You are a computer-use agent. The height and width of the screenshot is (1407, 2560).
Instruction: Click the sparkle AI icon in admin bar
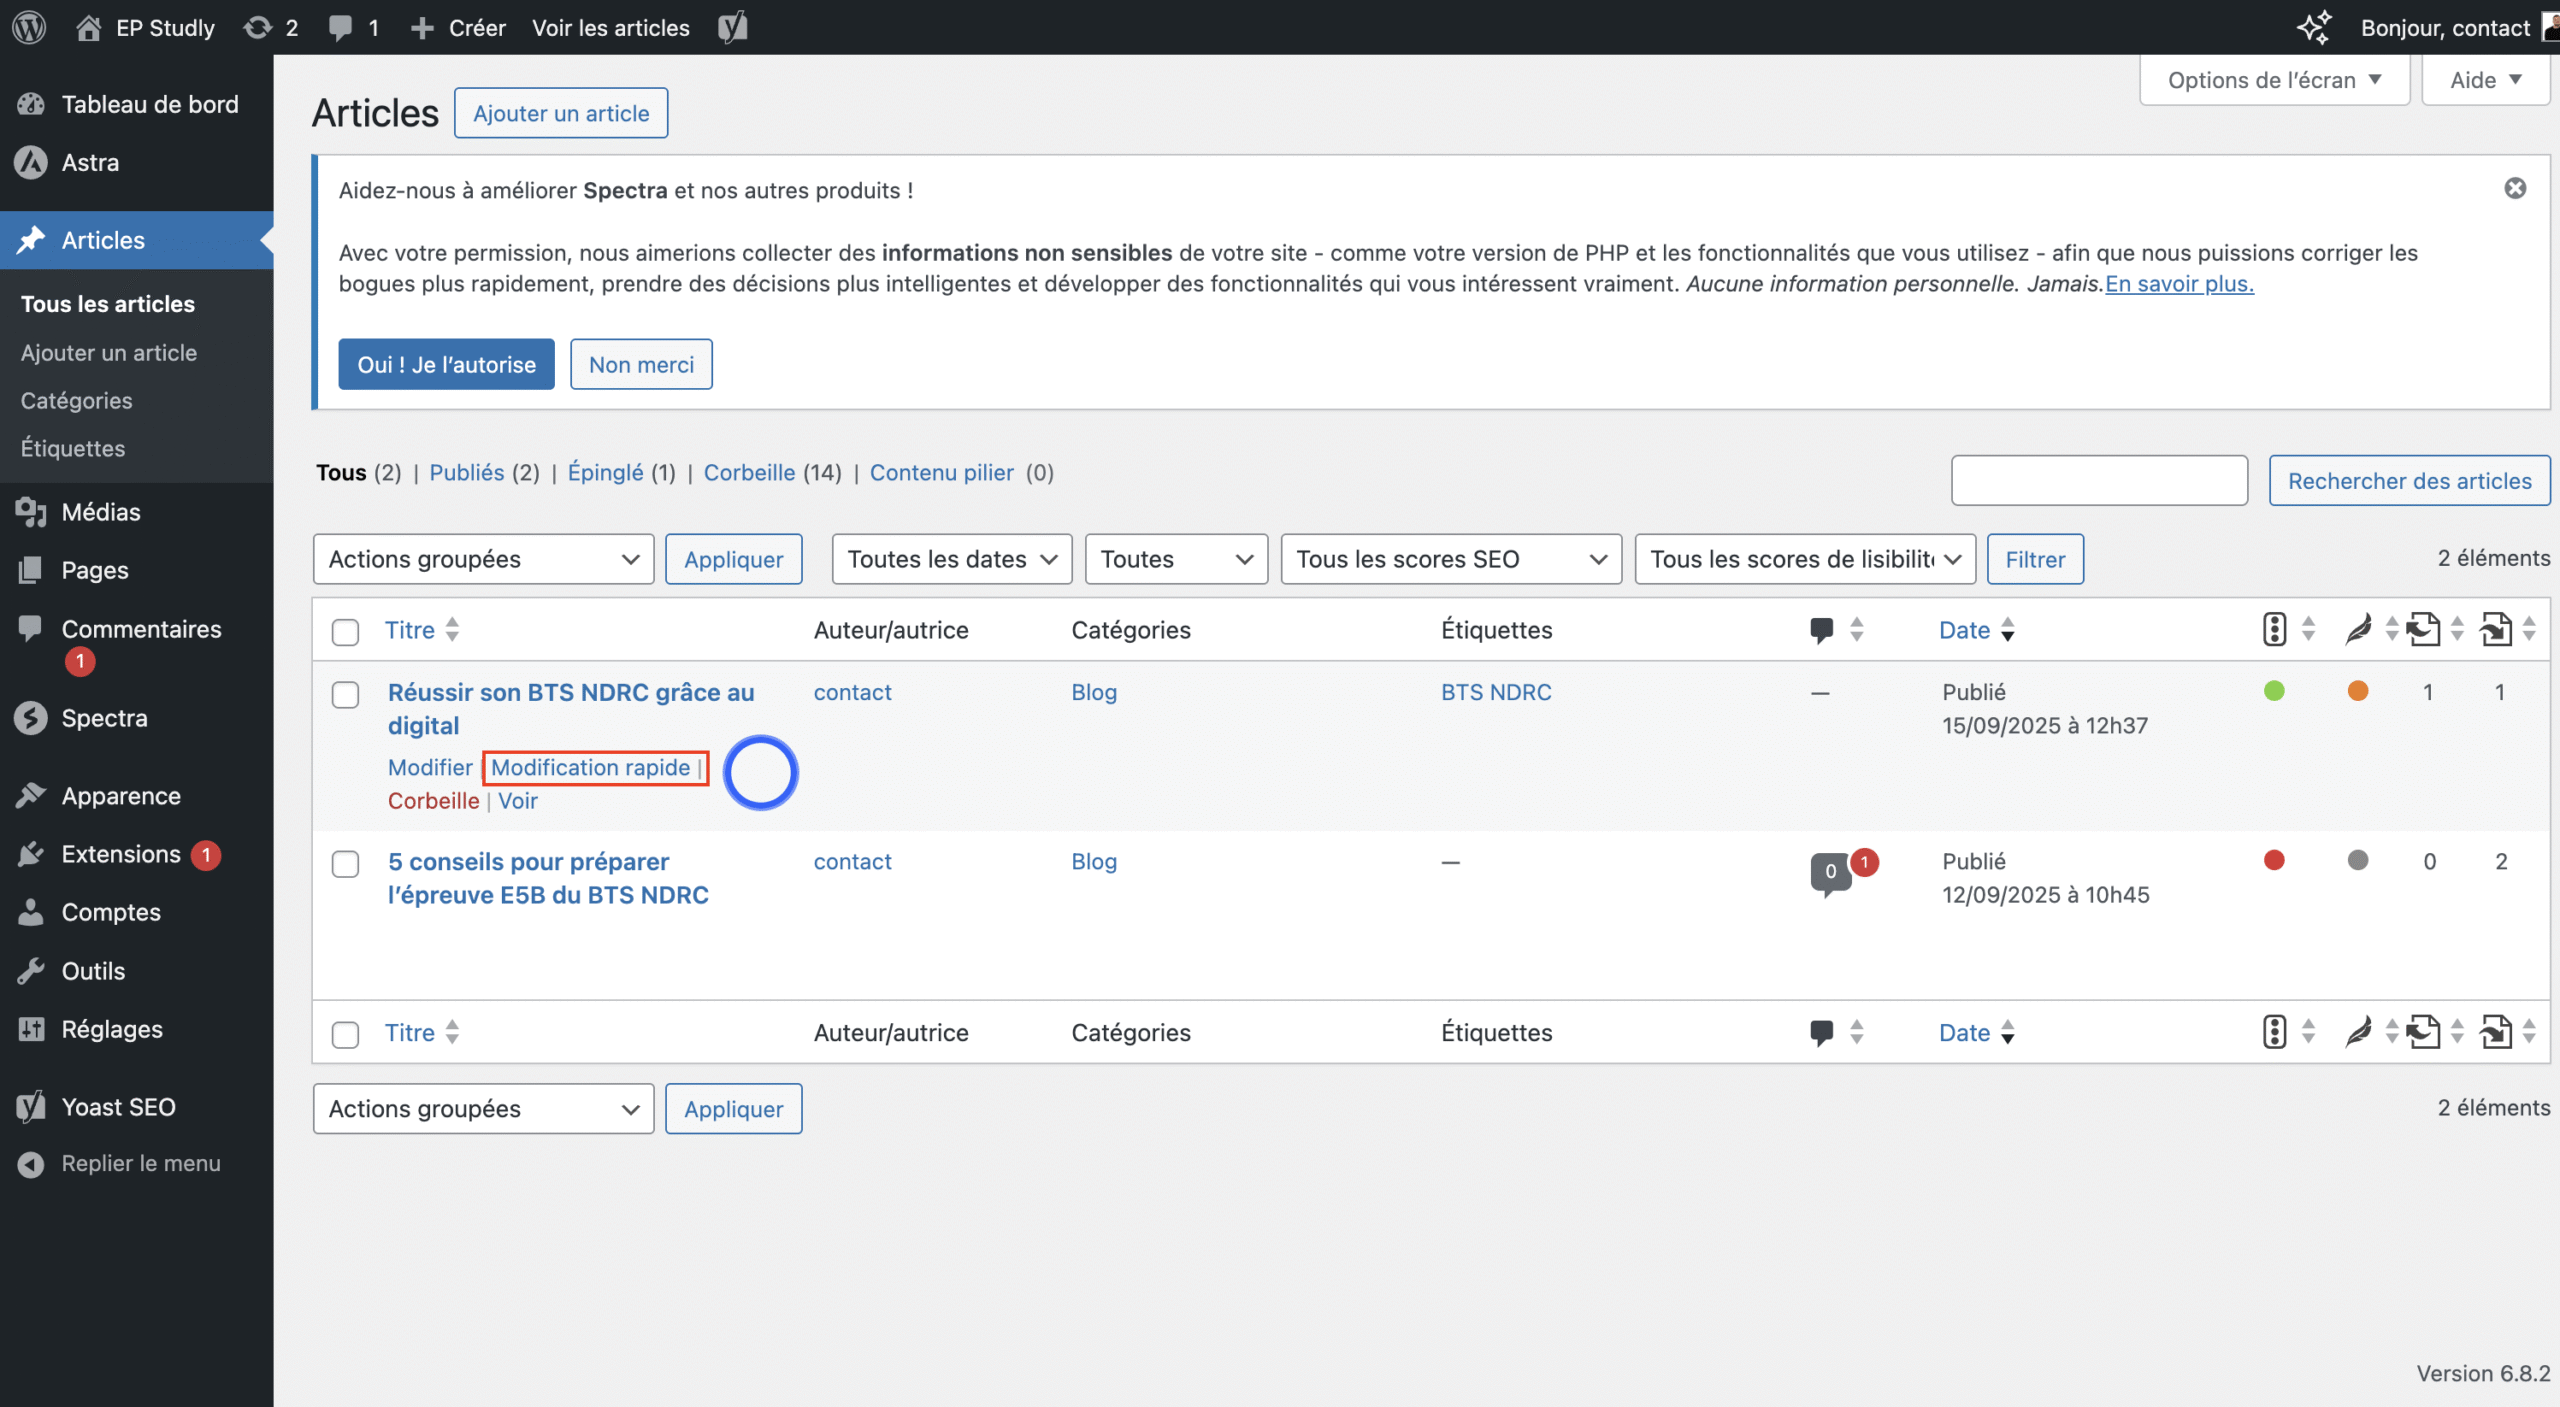2314,27
